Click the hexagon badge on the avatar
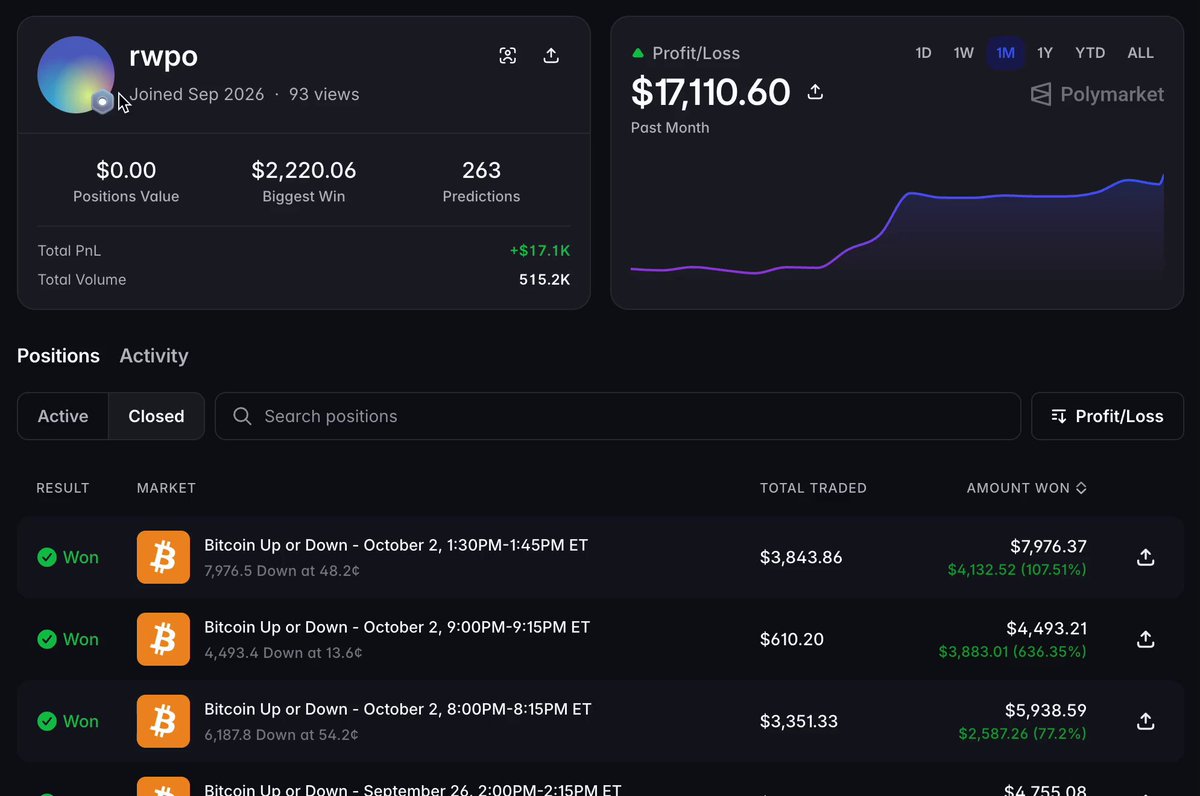This screenshot has height=796, width=1200. point(102,101)
